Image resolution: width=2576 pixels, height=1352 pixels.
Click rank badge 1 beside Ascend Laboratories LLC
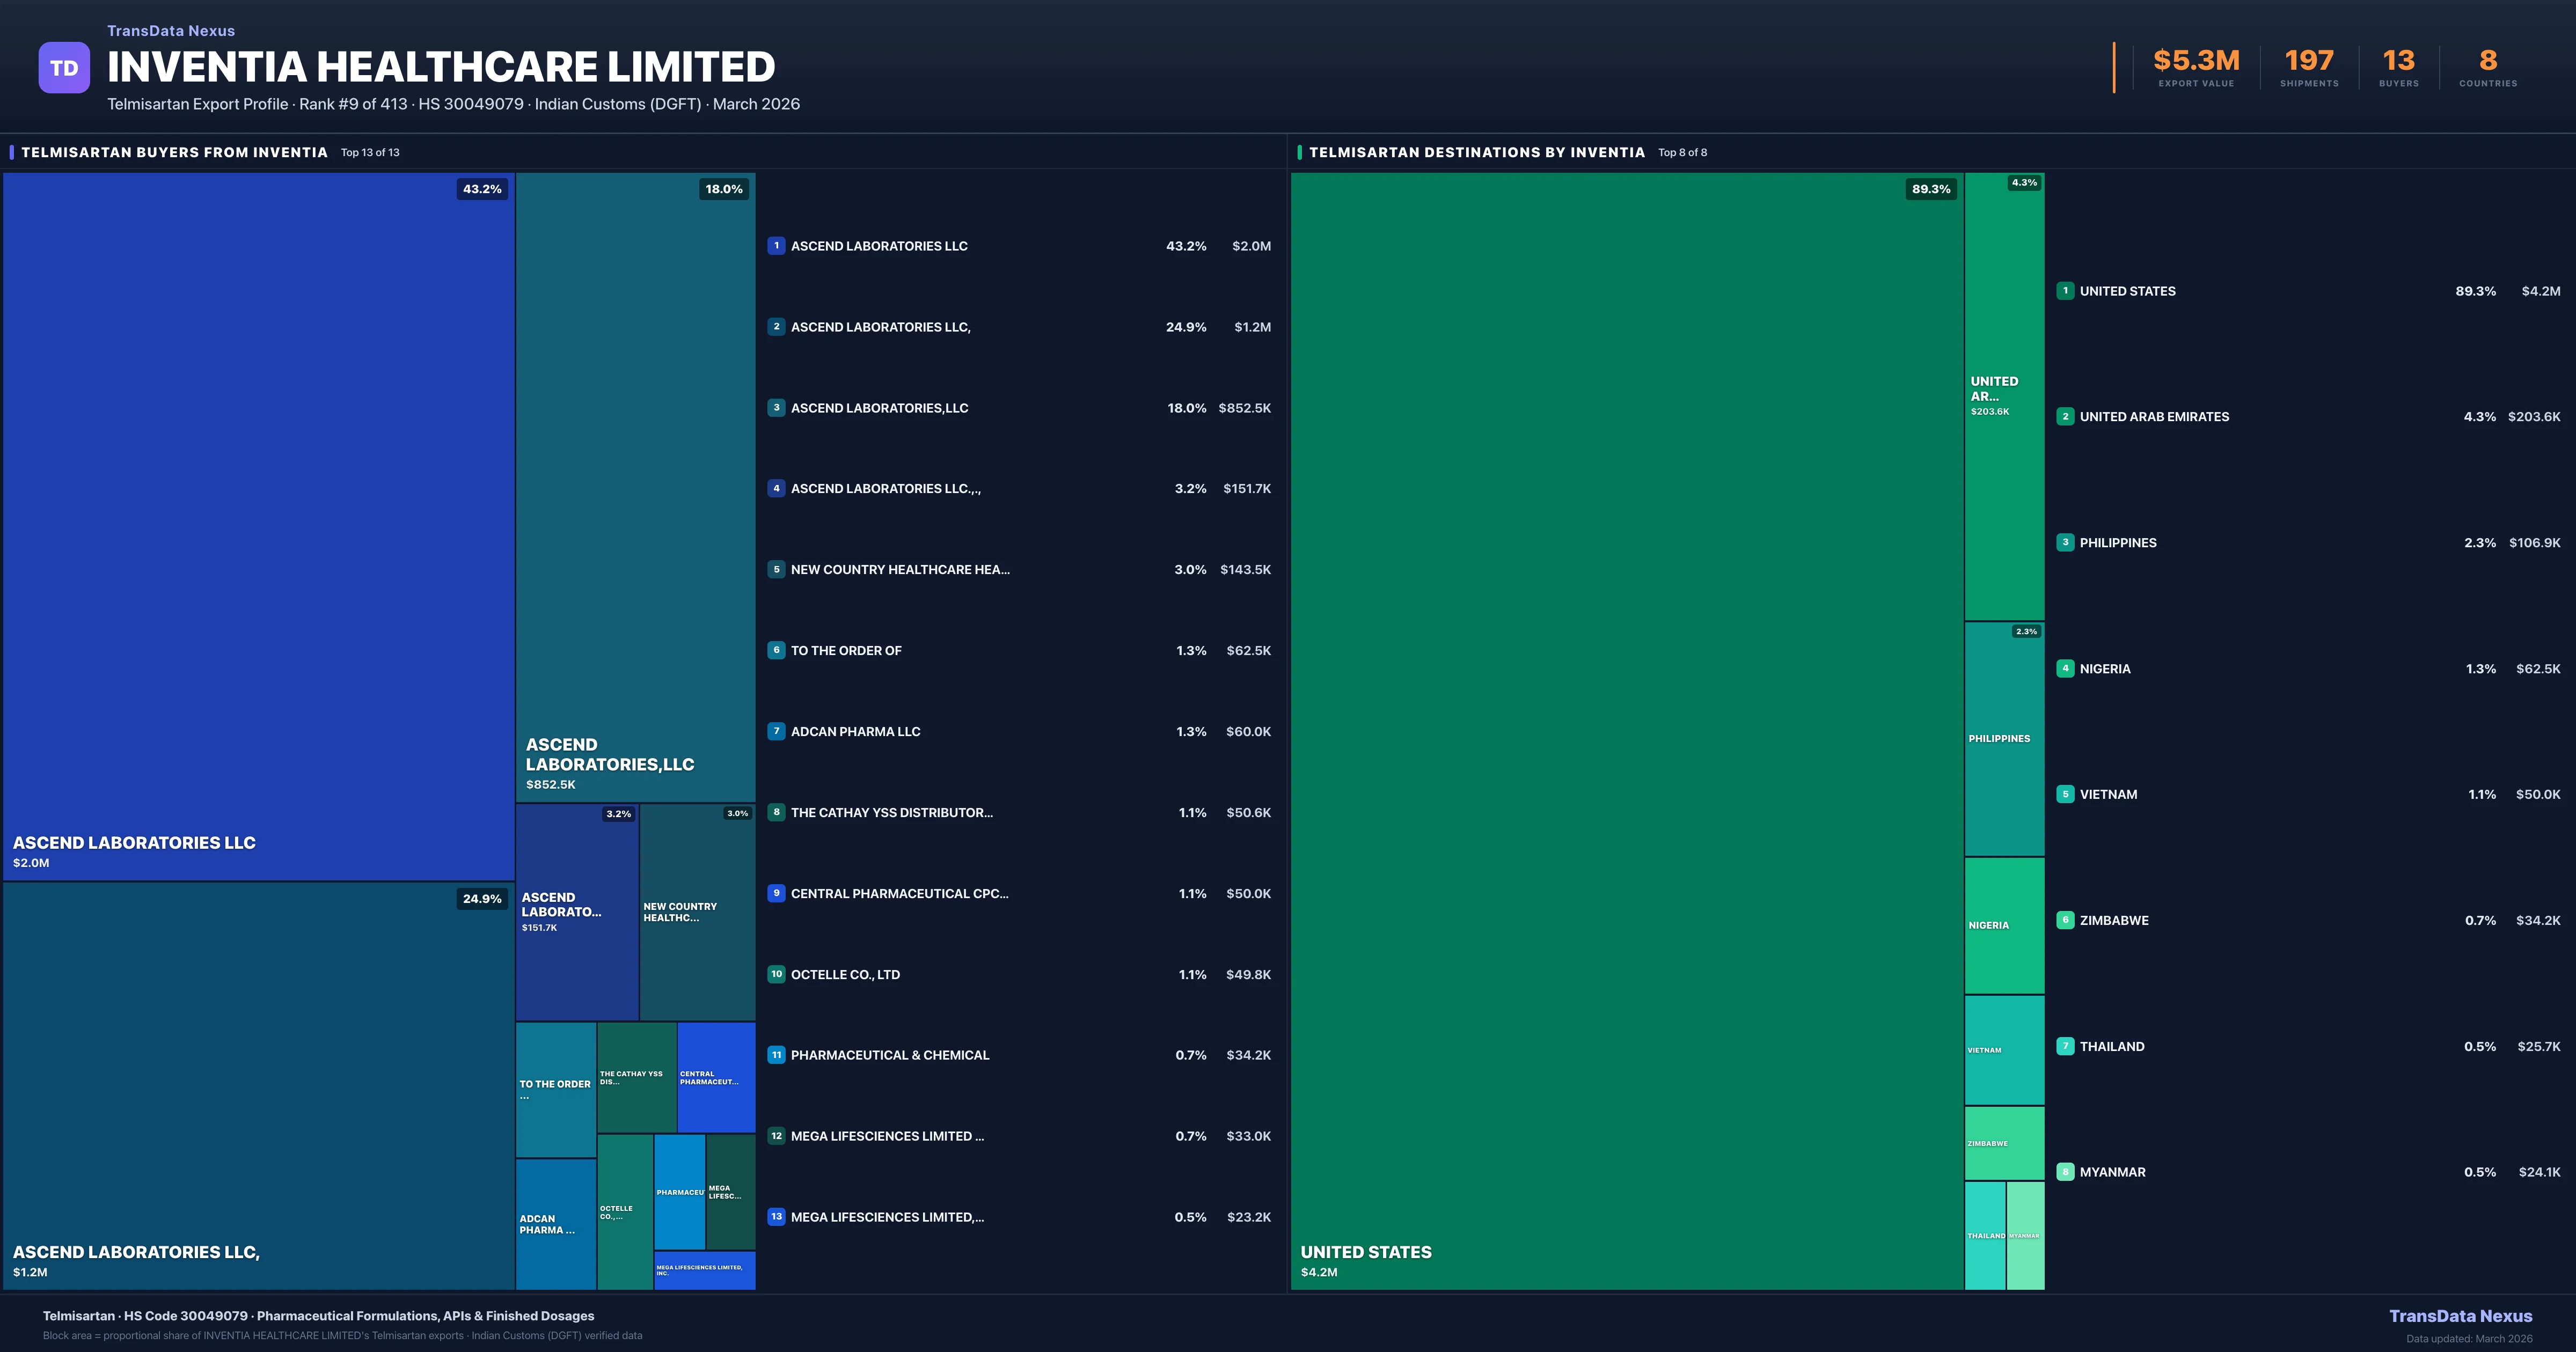[x=776, y=246]
